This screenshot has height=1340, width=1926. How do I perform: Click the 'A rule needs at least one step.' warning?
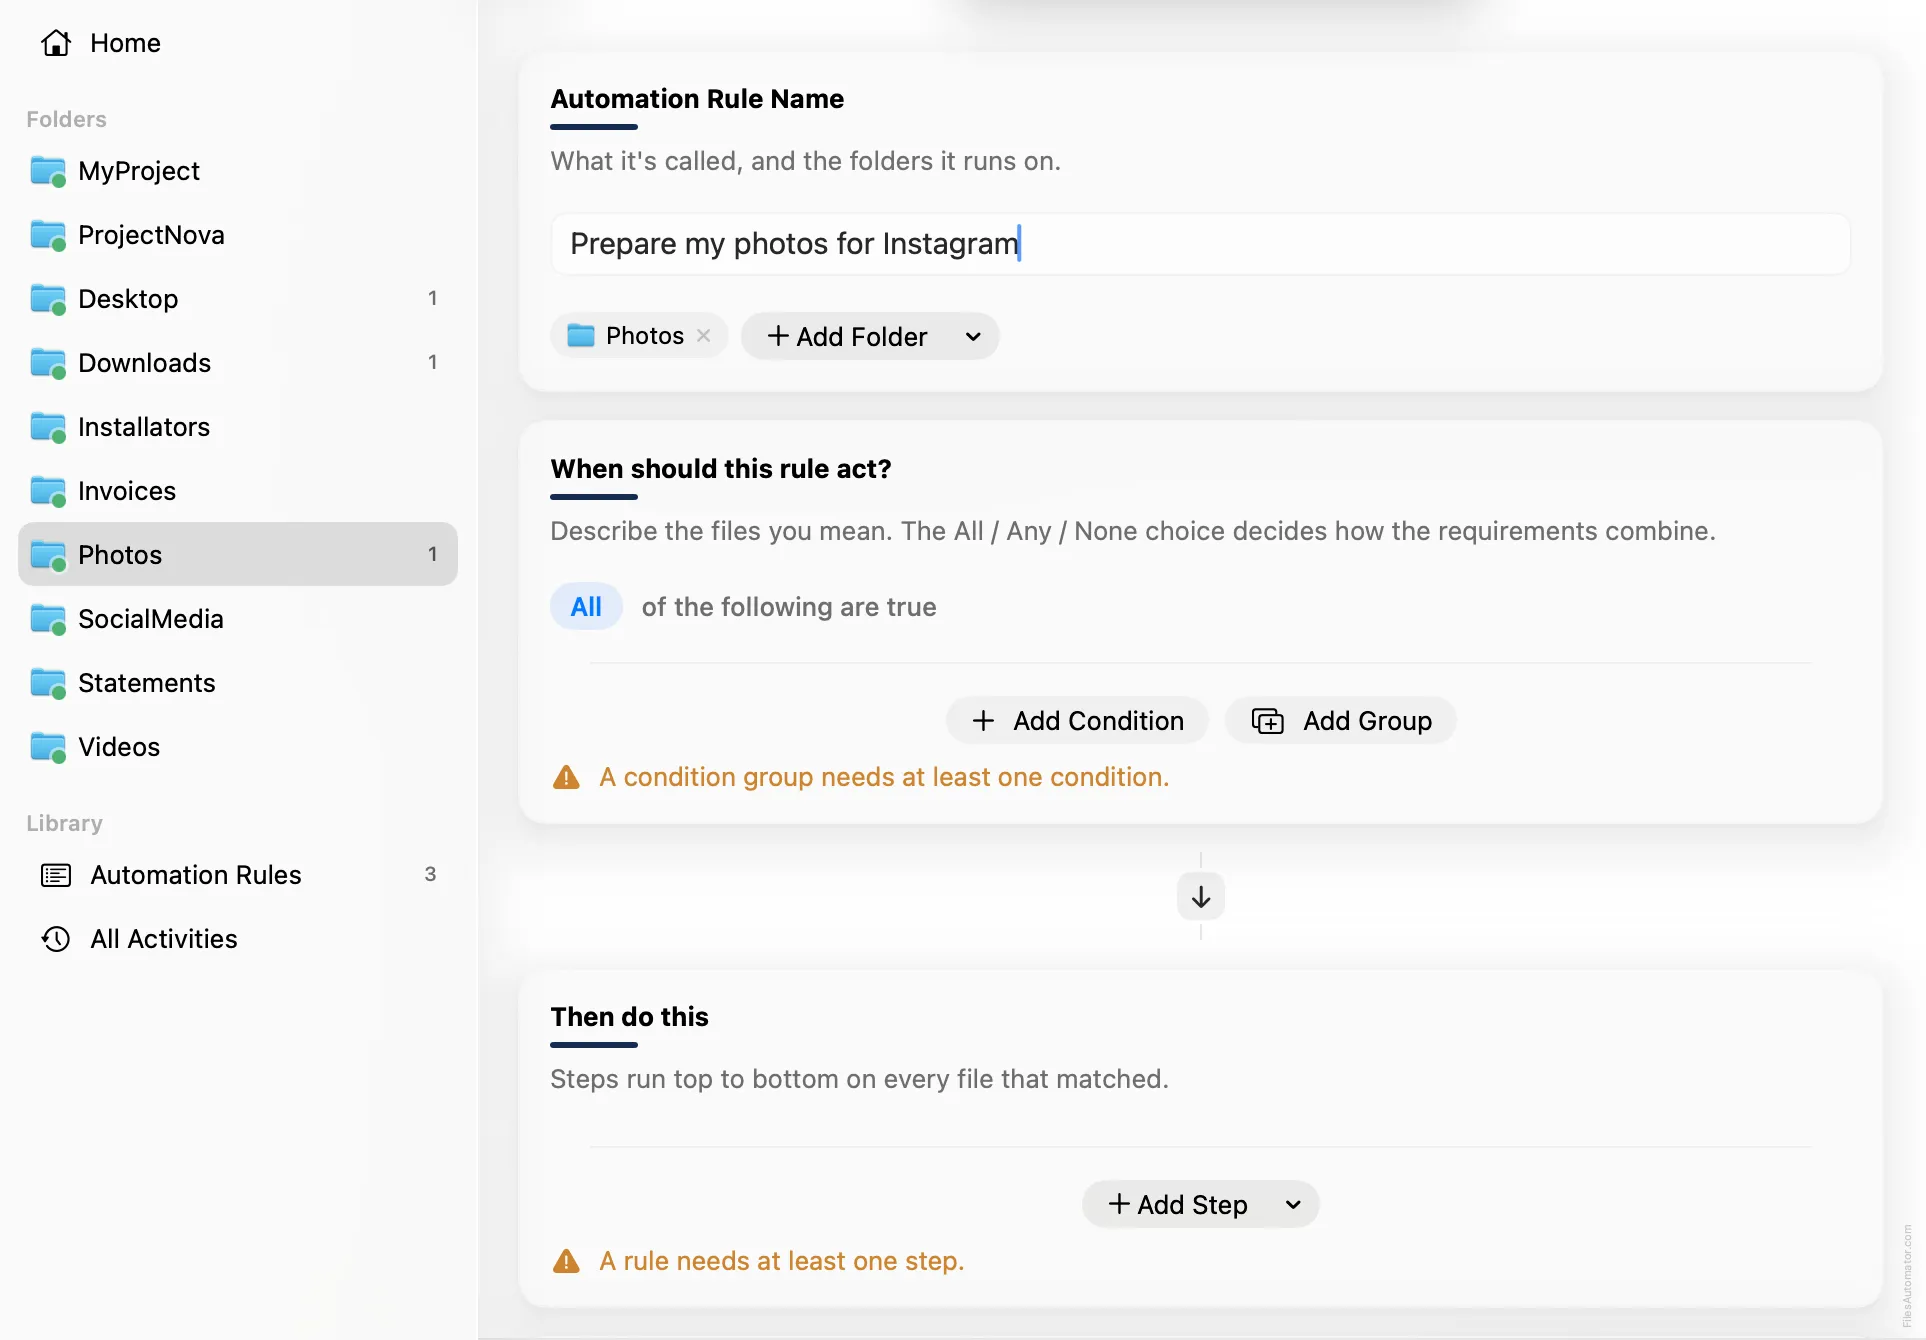[781, 1261]
